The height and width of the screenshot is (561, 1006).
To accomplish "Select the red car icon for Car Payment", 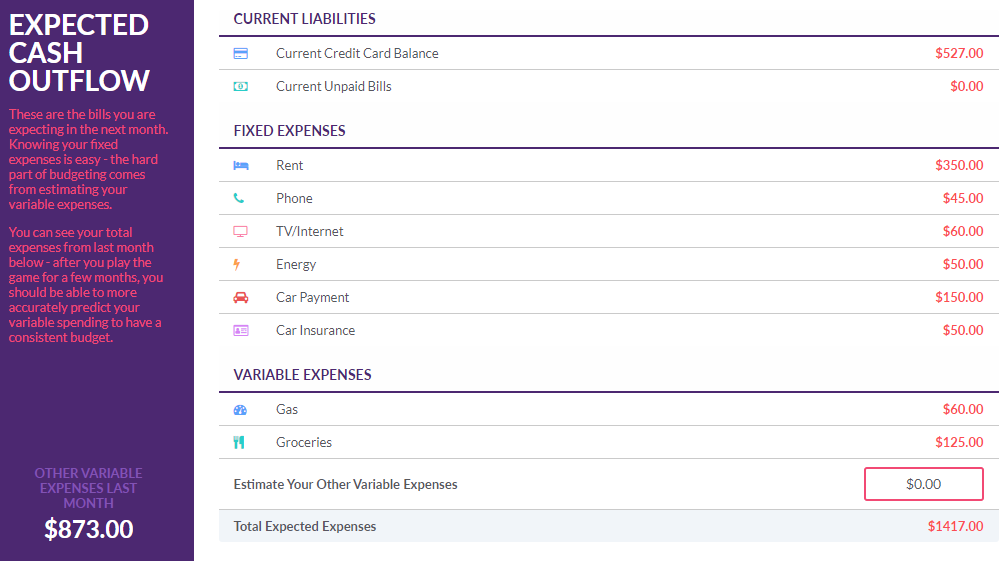I will [x=241, y=297].
